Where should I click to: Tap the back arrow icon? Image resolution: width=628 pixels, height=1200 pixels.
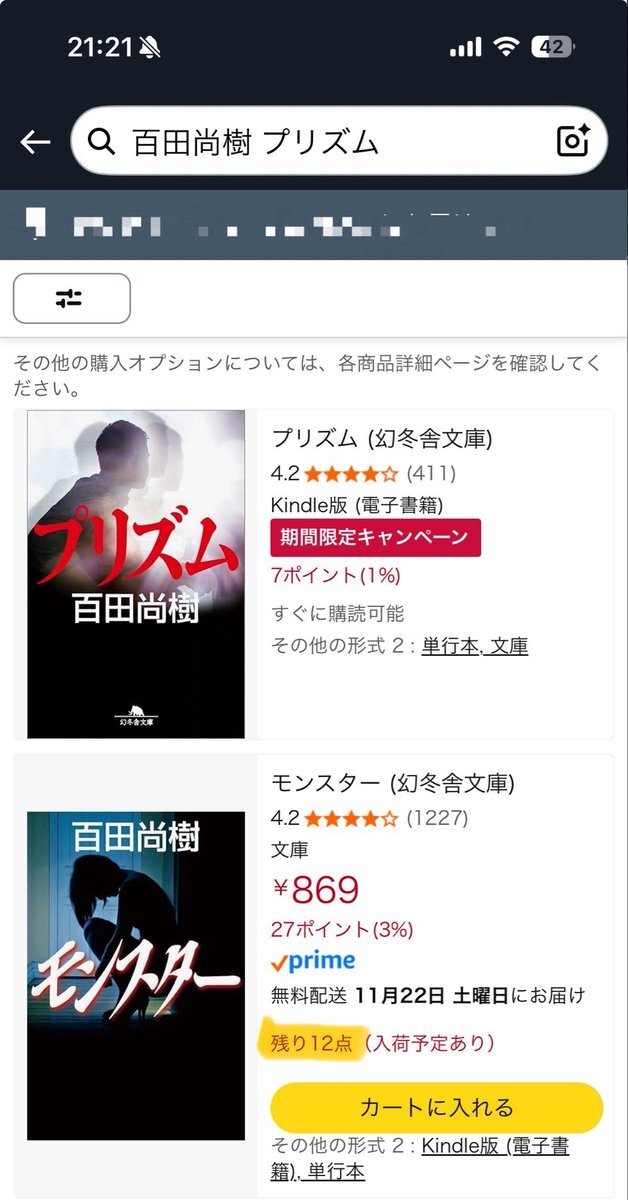[35, 142]
